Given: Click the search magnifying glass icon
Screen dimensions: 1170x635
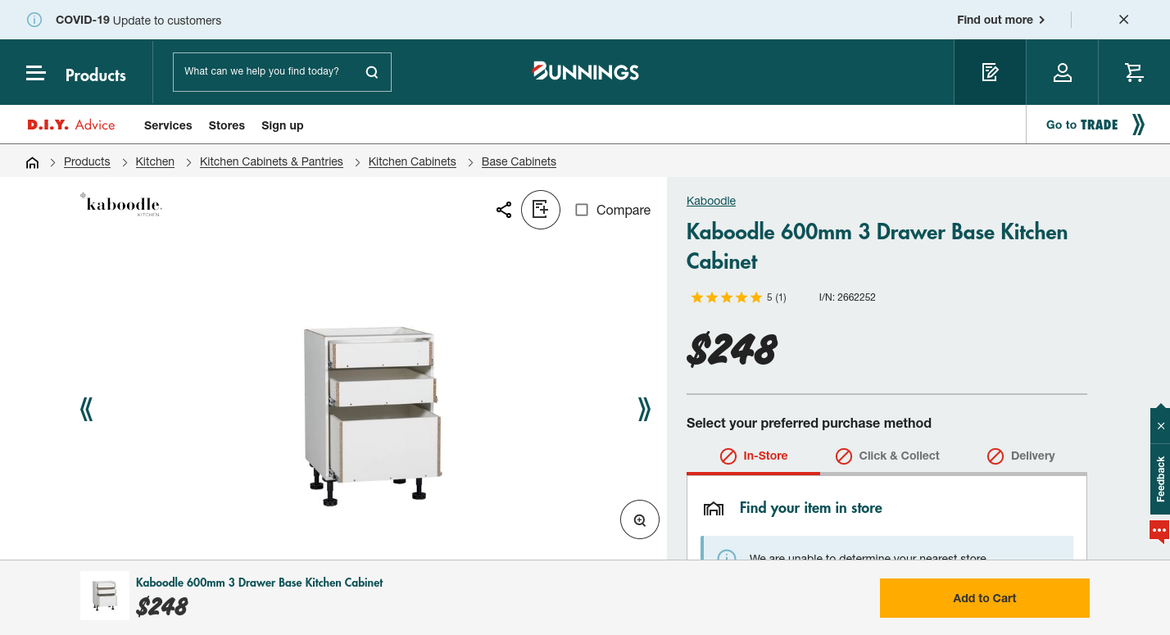Looking at the screenshot, I should tap(370, 71).
